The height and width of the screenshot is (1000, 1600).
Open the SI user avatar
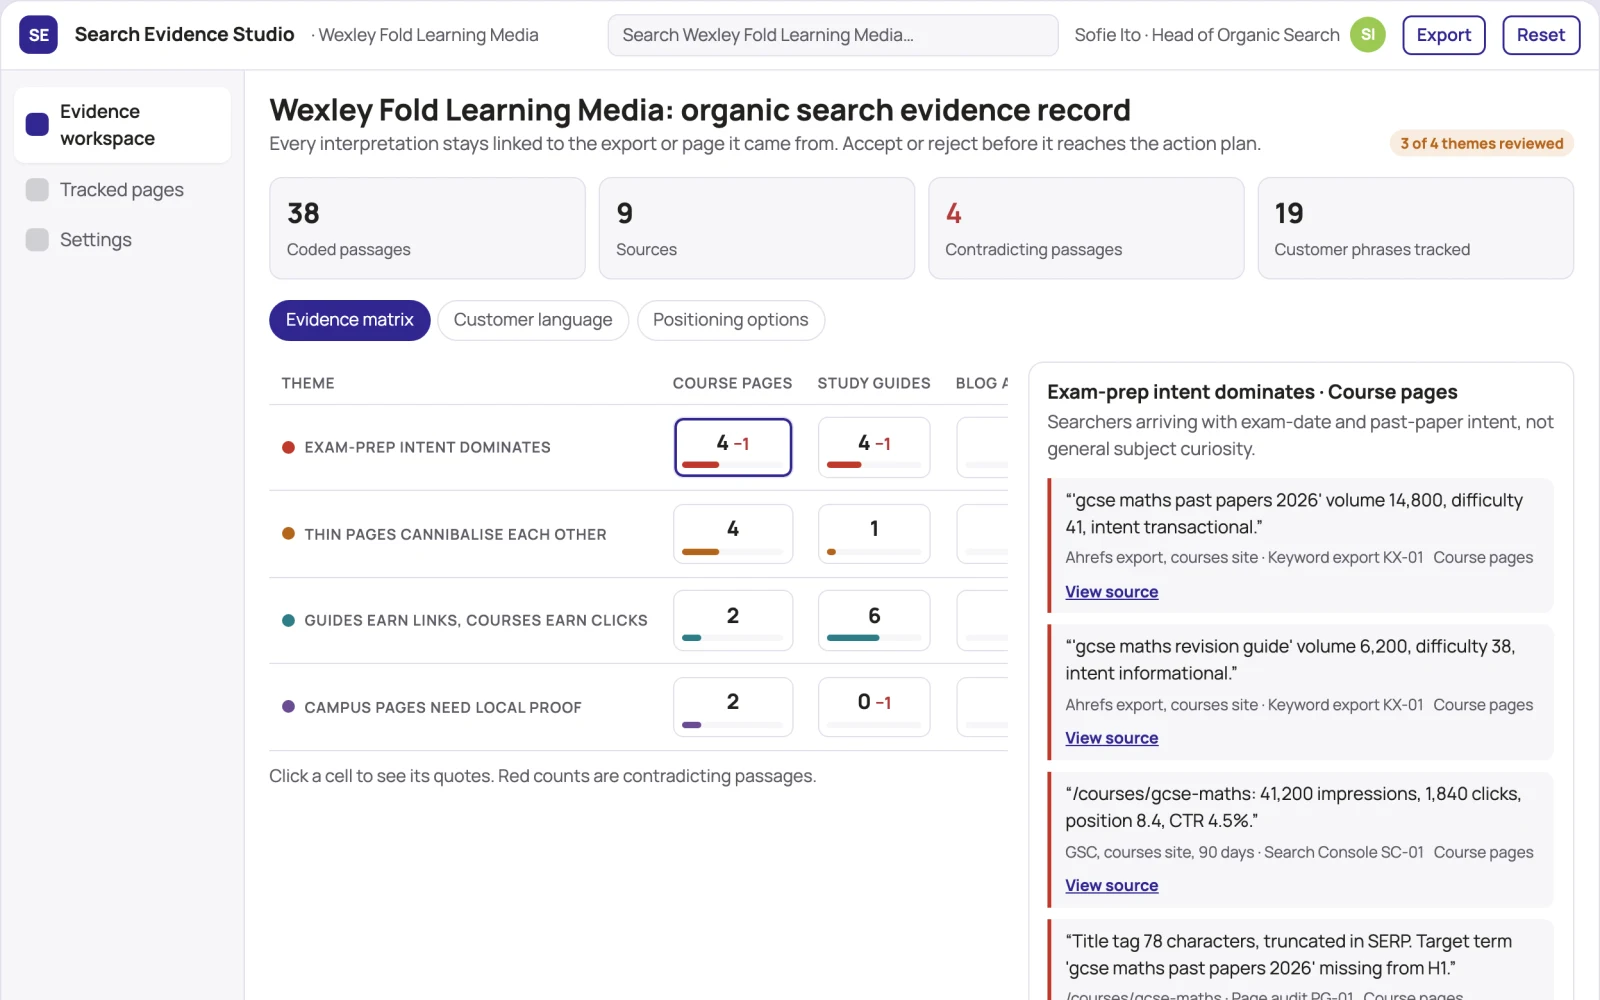1367,35
